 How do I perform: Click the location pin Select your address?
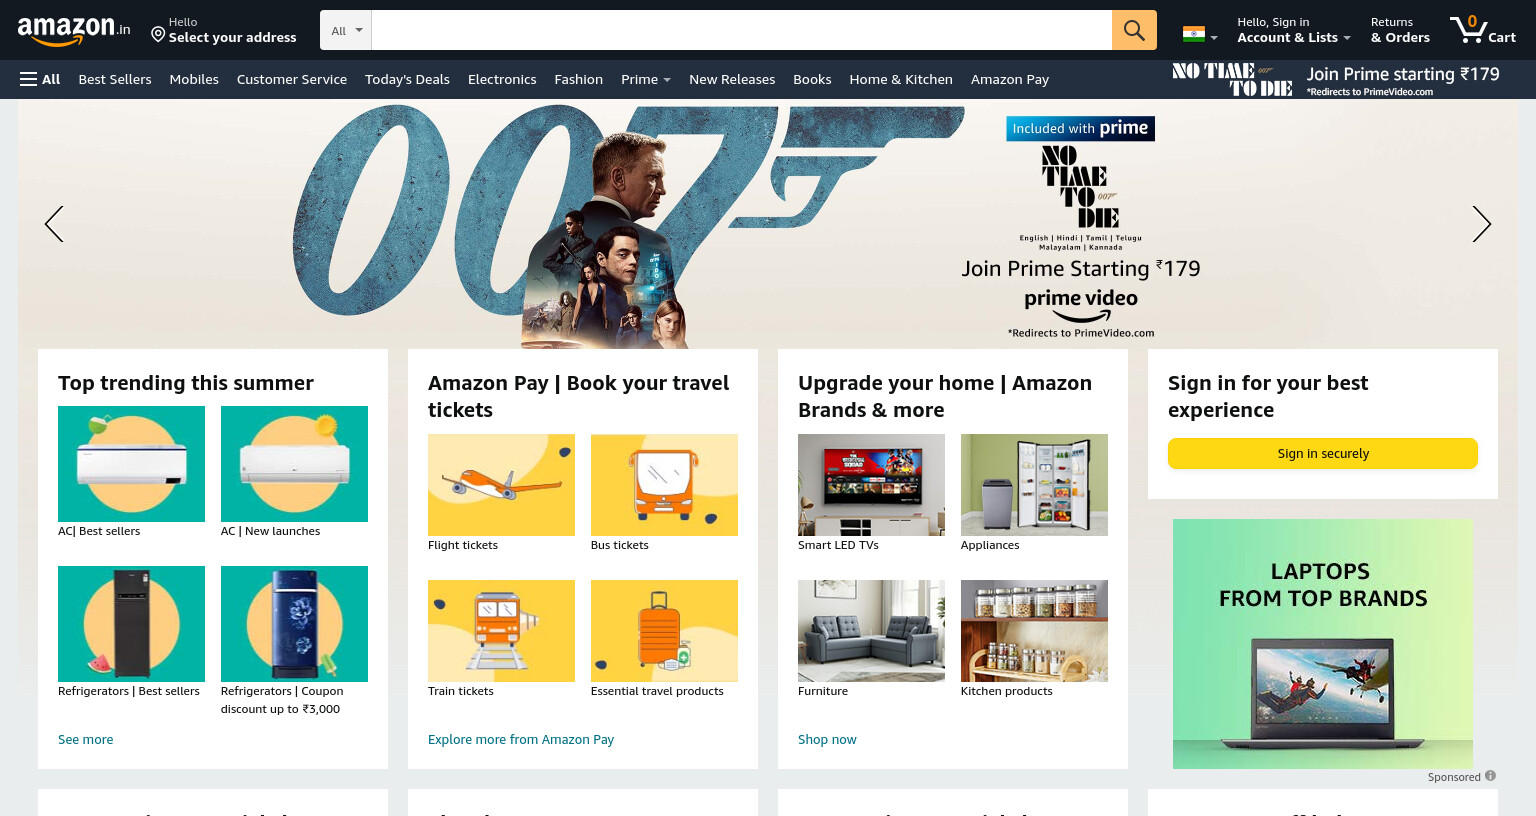[x=224, y=30]
